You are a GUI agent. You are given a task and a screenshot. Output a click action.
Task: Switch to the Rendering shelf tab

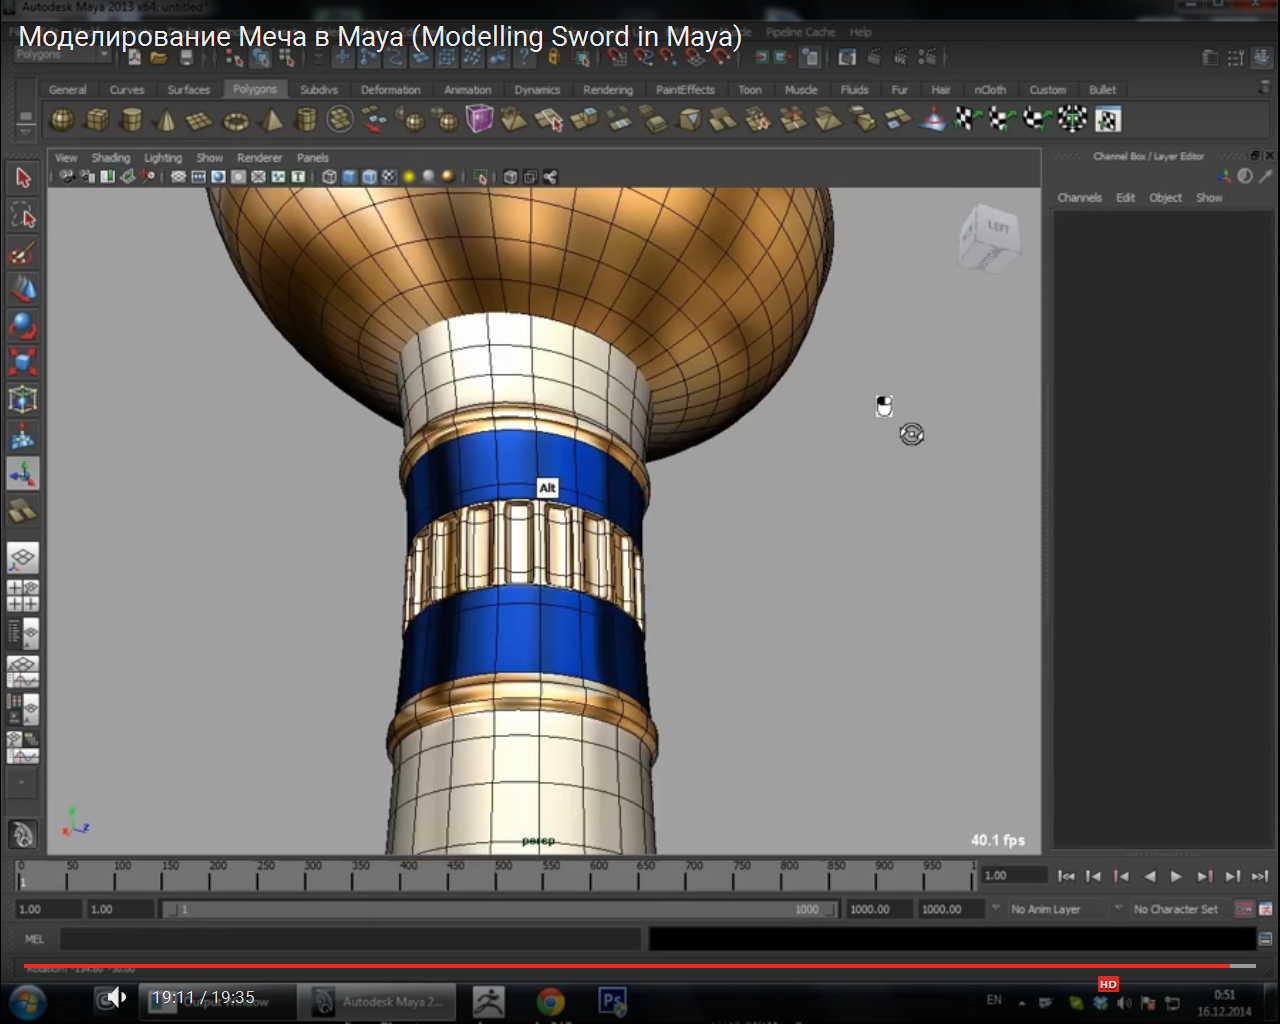click(x=607, y=89)
